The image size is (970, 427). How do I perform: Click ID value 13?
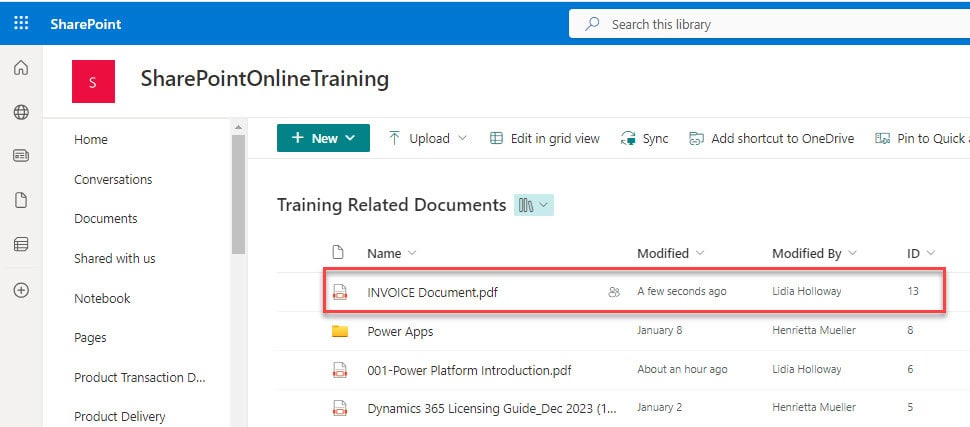coord(913,291)
